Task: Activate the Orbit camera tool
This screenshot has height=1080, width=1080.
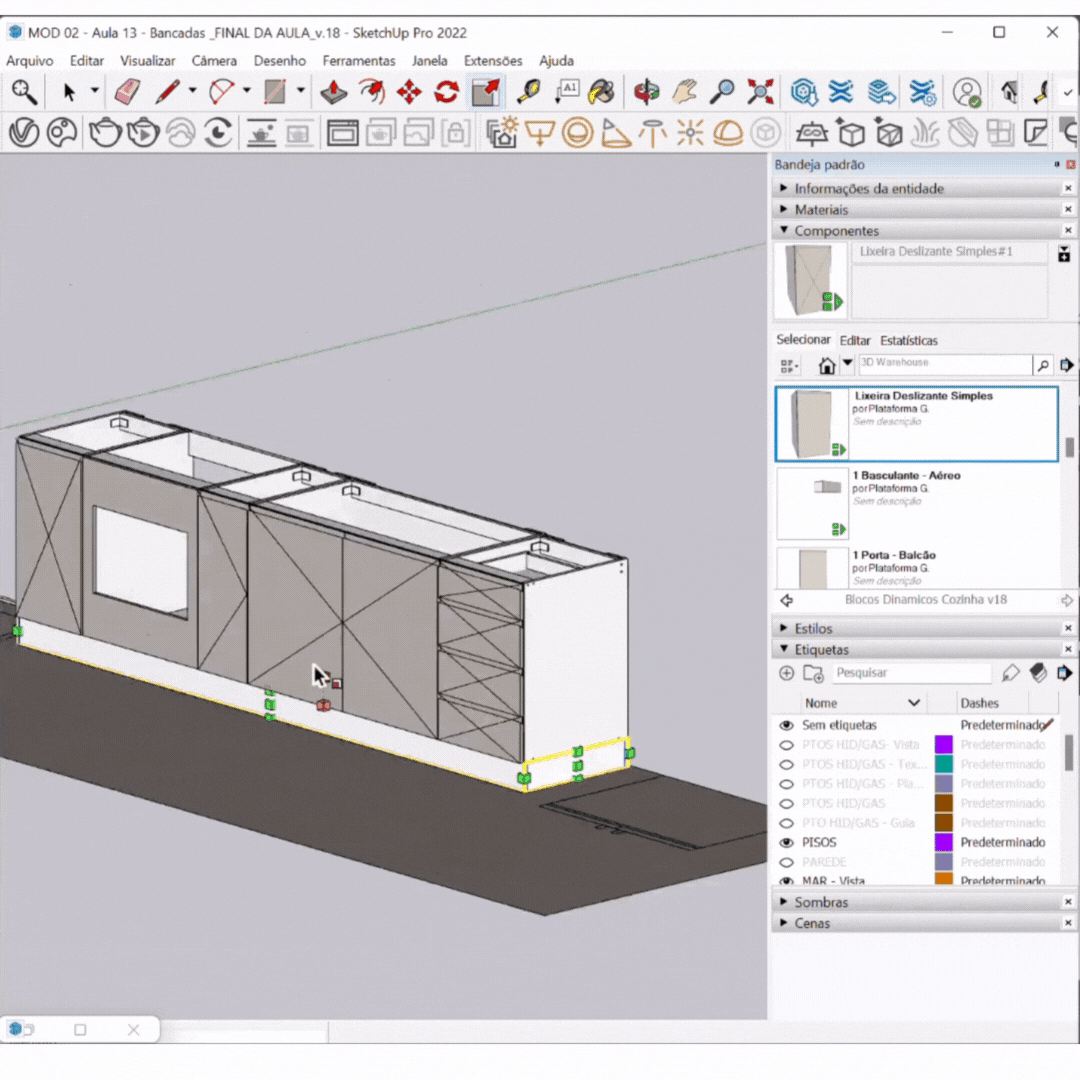Action: coord(647,93)
